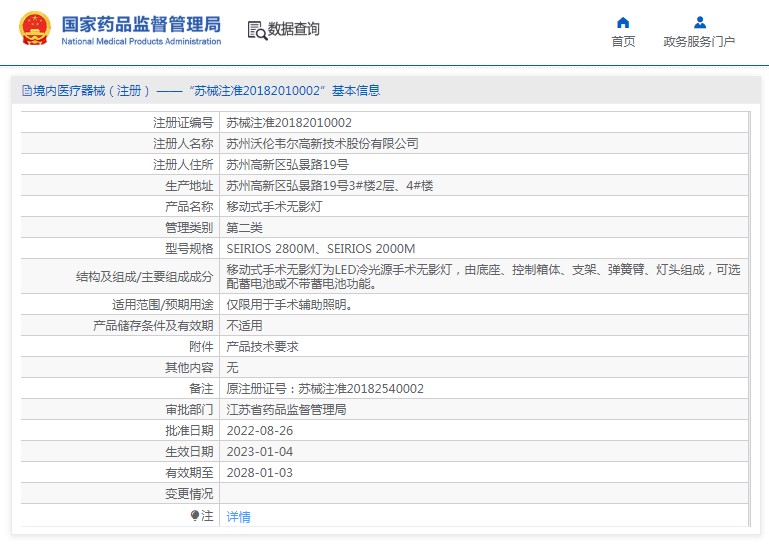Click the 审批部门 label

189,410
